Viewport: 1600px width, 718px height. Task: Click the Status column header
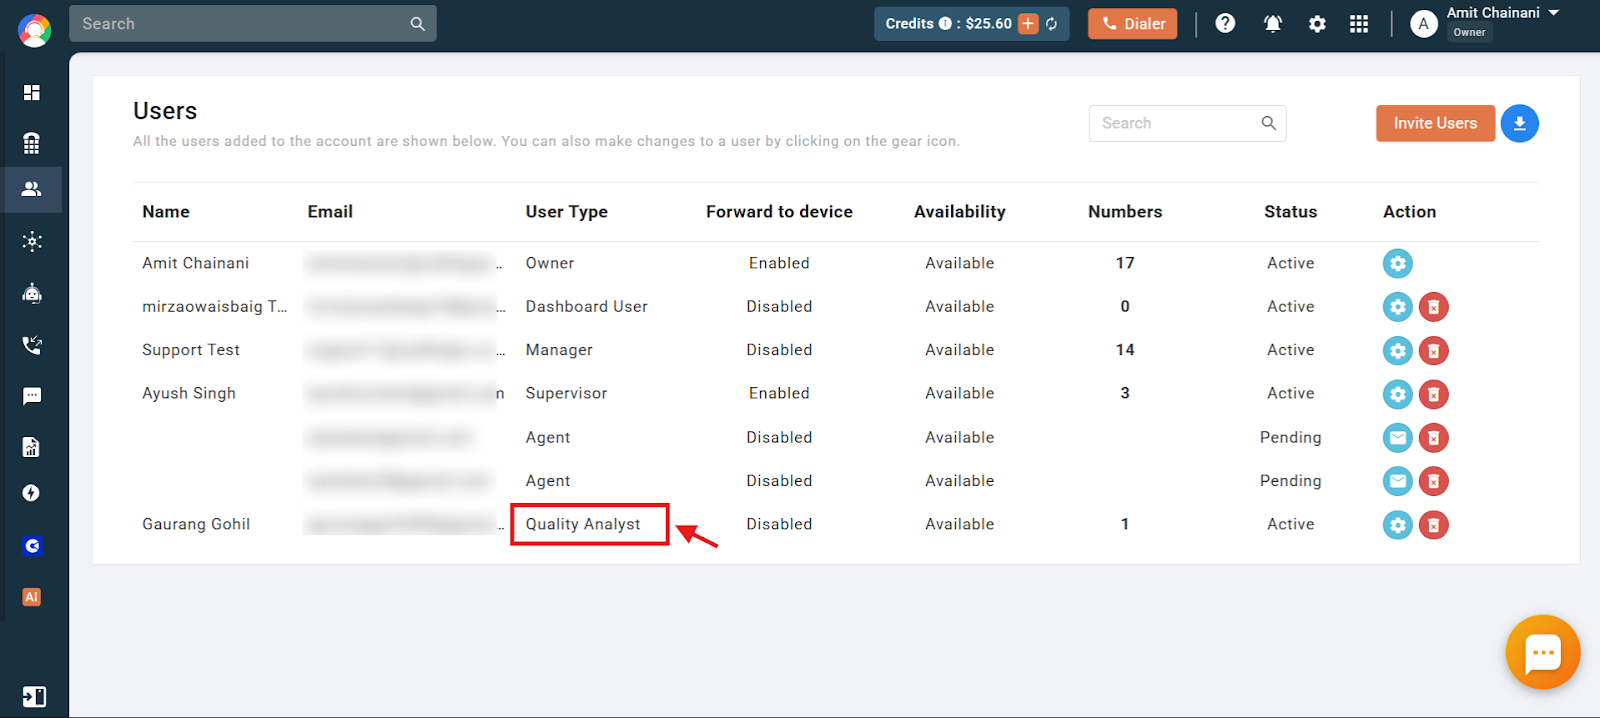pyautogui.click(x=1290, y=212)
